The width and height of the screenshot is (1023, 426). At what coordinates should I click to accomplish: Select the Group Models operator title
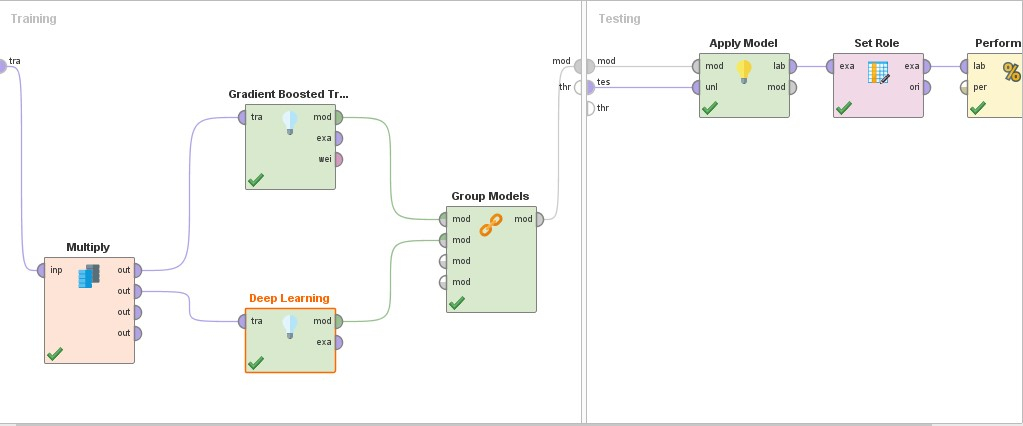coord(491,196)
